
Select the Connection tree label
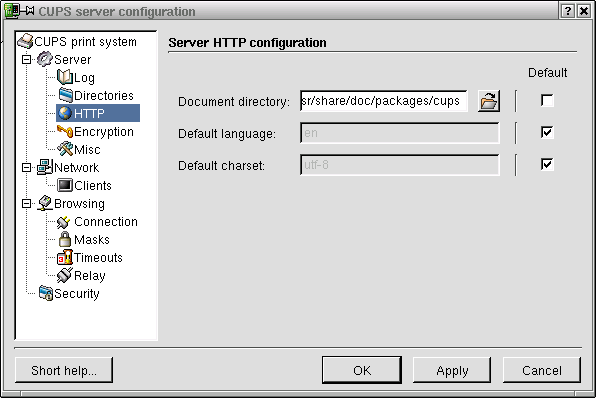coord(106,222)
